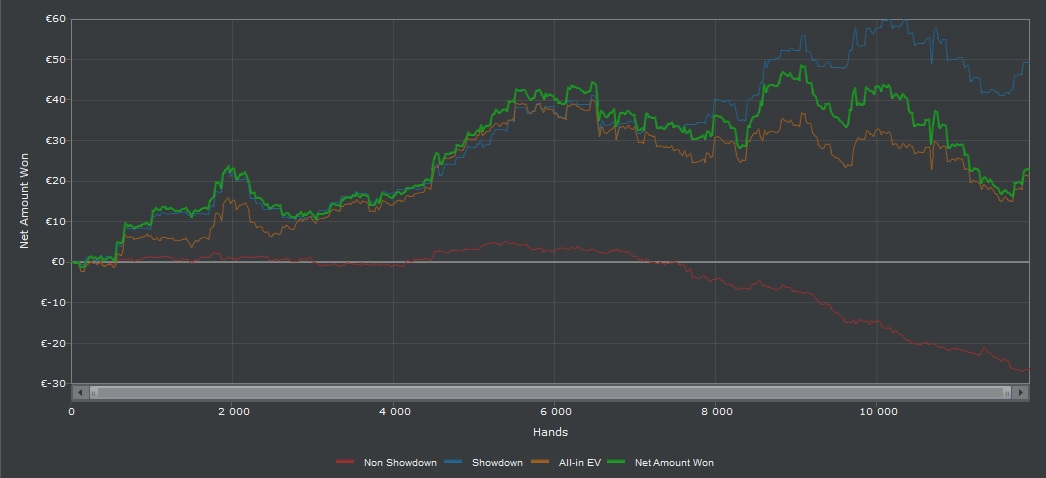1046x478 pixels.
Task: Click the vertical 'Net Amount Won' y-axis title
Action: [x=24, y=201]
